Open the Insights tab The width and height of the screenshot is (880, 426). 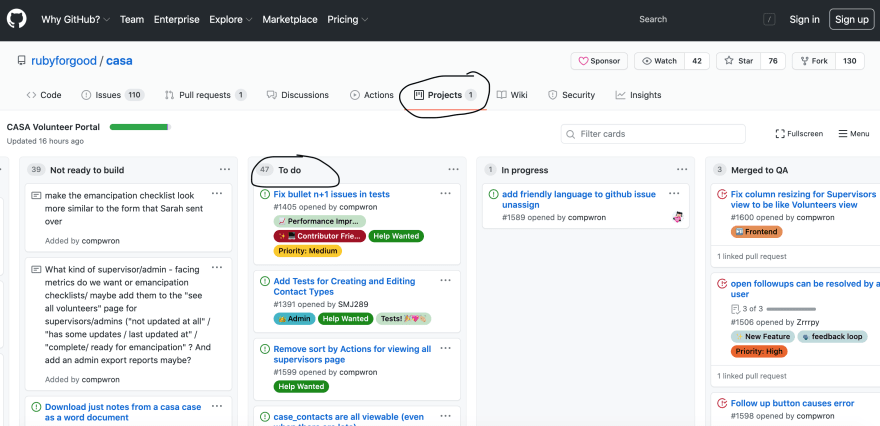pyautogui.click(x=638, y=95)
